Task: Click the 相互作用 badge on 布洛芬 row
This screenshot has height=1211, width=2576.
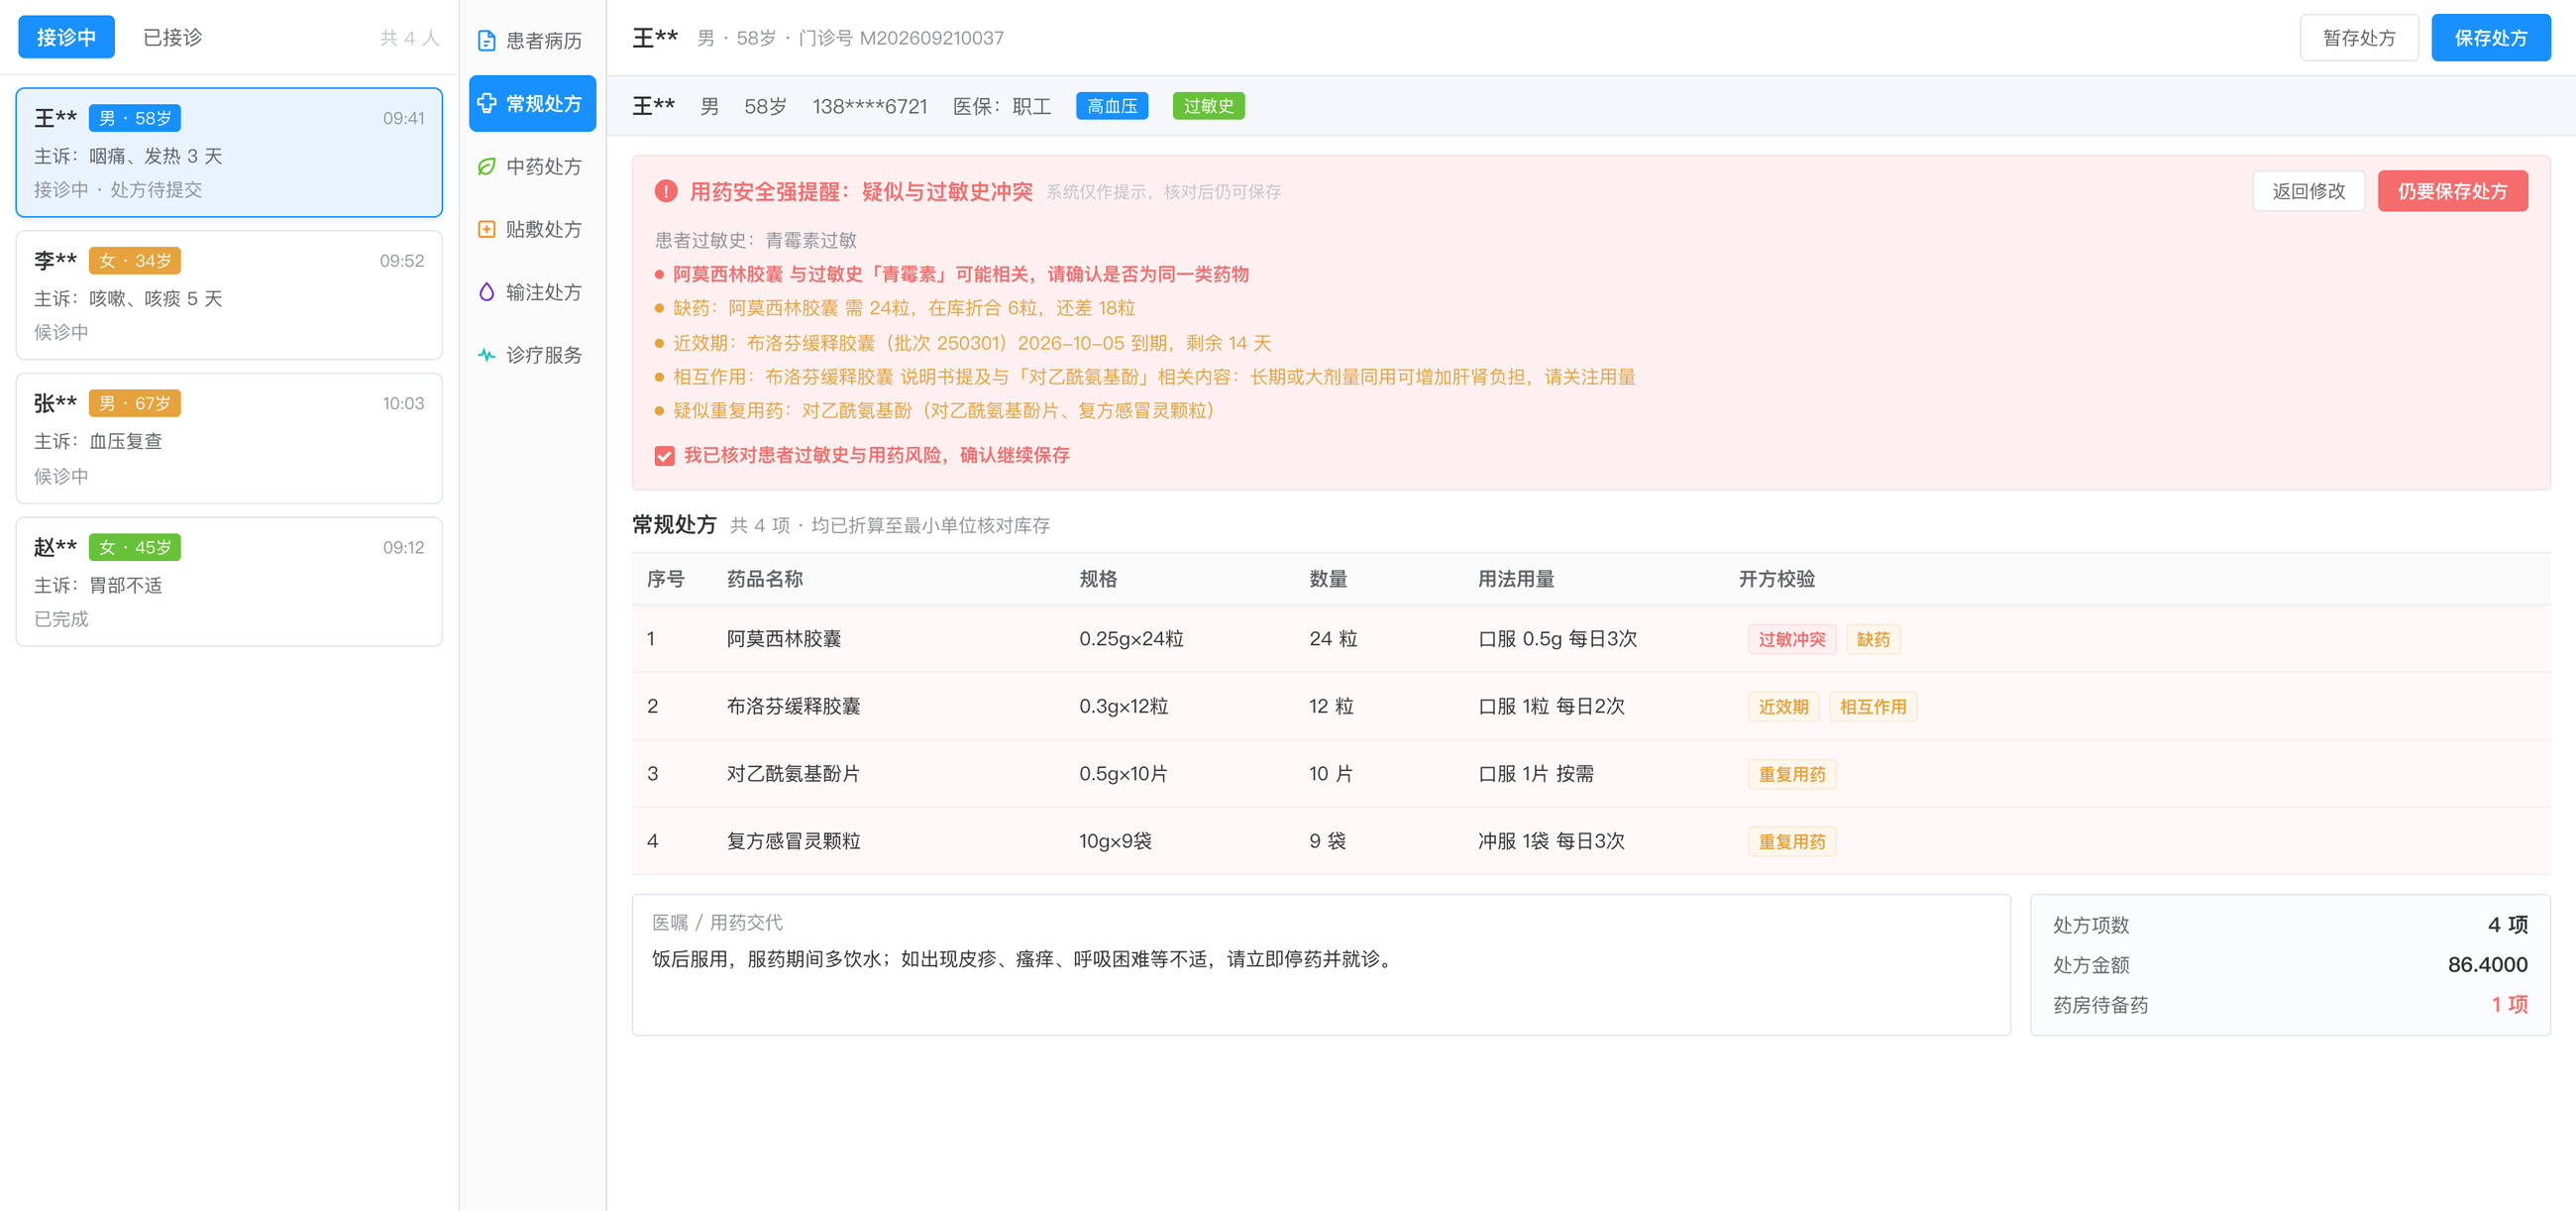Action: 1872,707
